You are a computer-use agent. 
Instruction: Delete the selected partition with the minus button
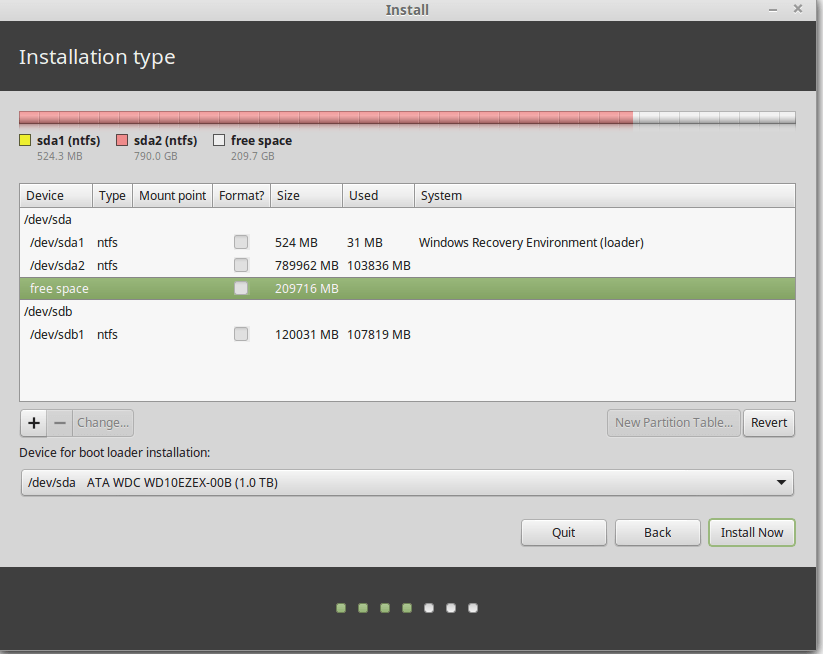coord(59,422)
